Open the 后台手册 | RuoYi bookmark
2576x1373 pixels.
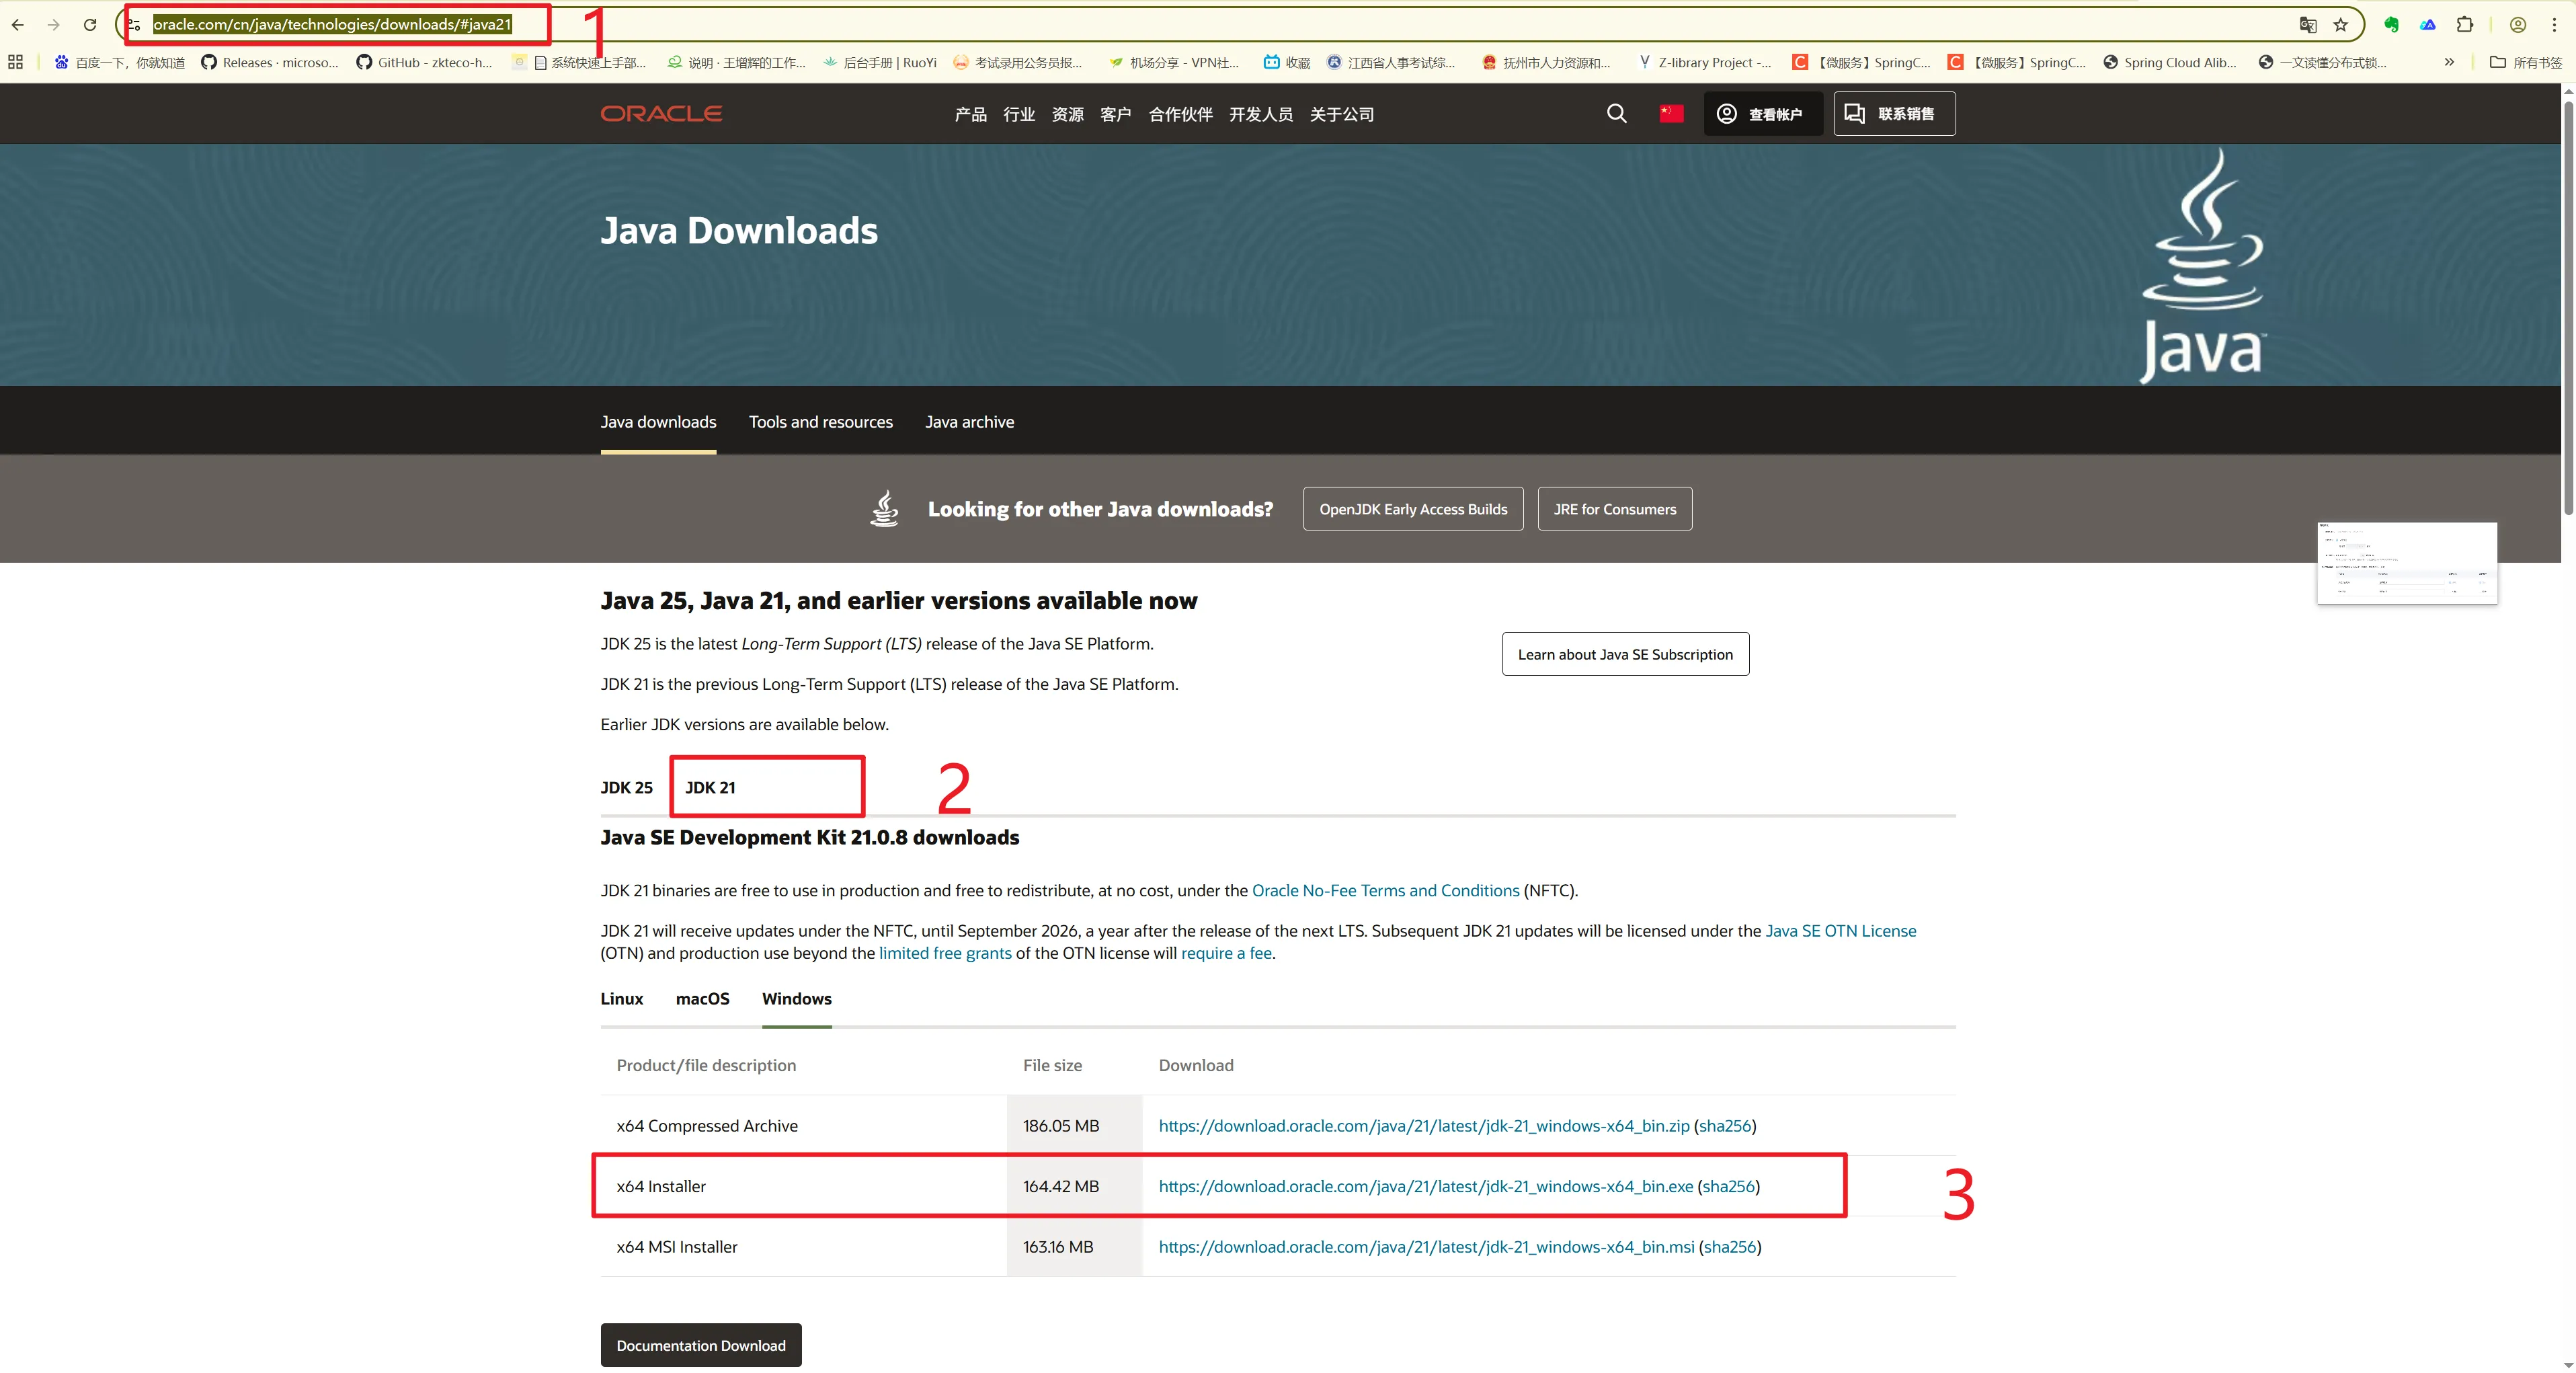880,62
